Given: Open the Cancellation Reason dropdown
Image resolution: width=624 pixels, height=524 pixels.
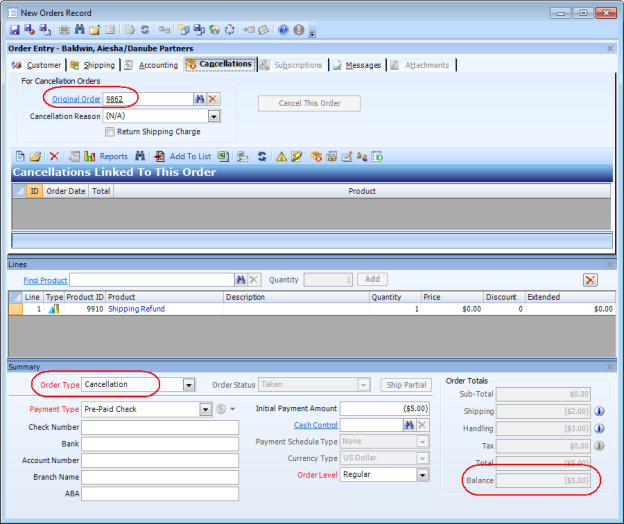Looking at the screenshot, I should click(x=214, y=117).
